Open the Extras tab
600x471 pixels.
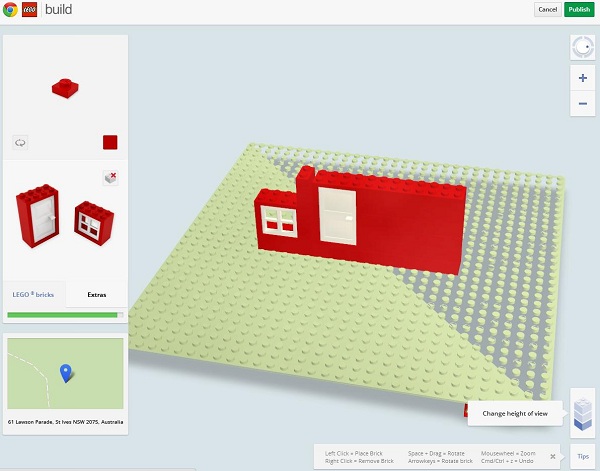pyautogui.click(x=97, y=295)
